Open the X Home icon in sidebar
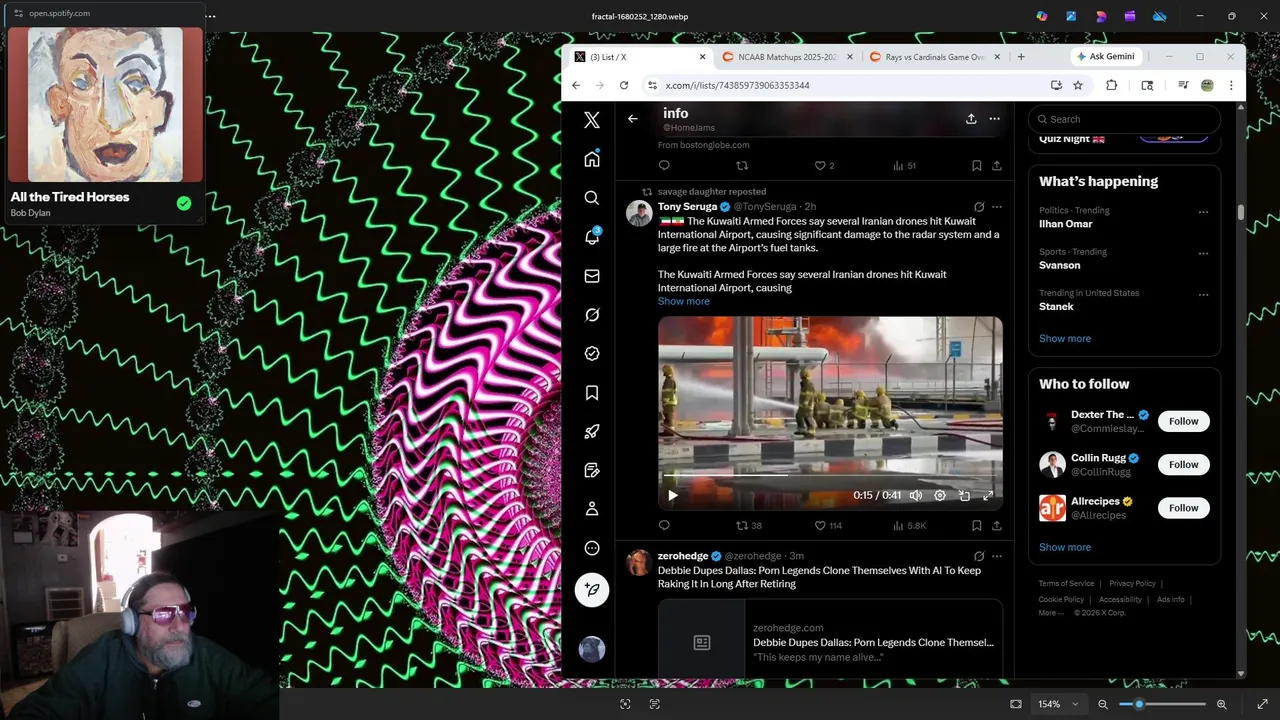Image resolution: width=1280 pixels, height=720 pixels. 592,159
